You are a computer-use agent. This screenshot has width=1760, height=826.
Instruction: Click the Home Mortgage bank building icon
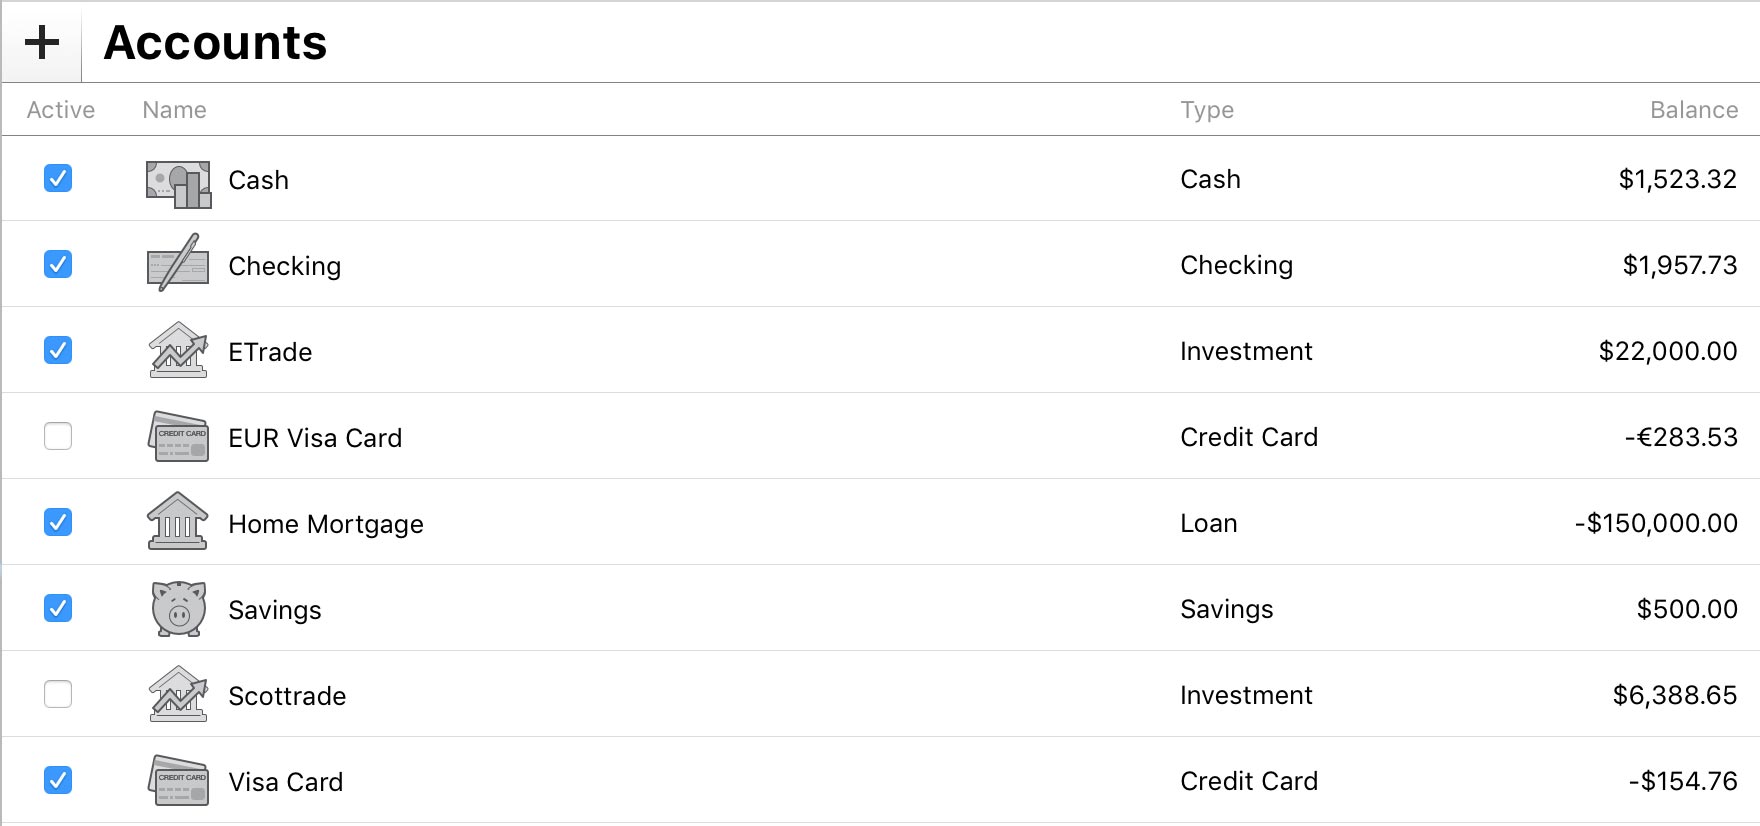coord(177,521)
